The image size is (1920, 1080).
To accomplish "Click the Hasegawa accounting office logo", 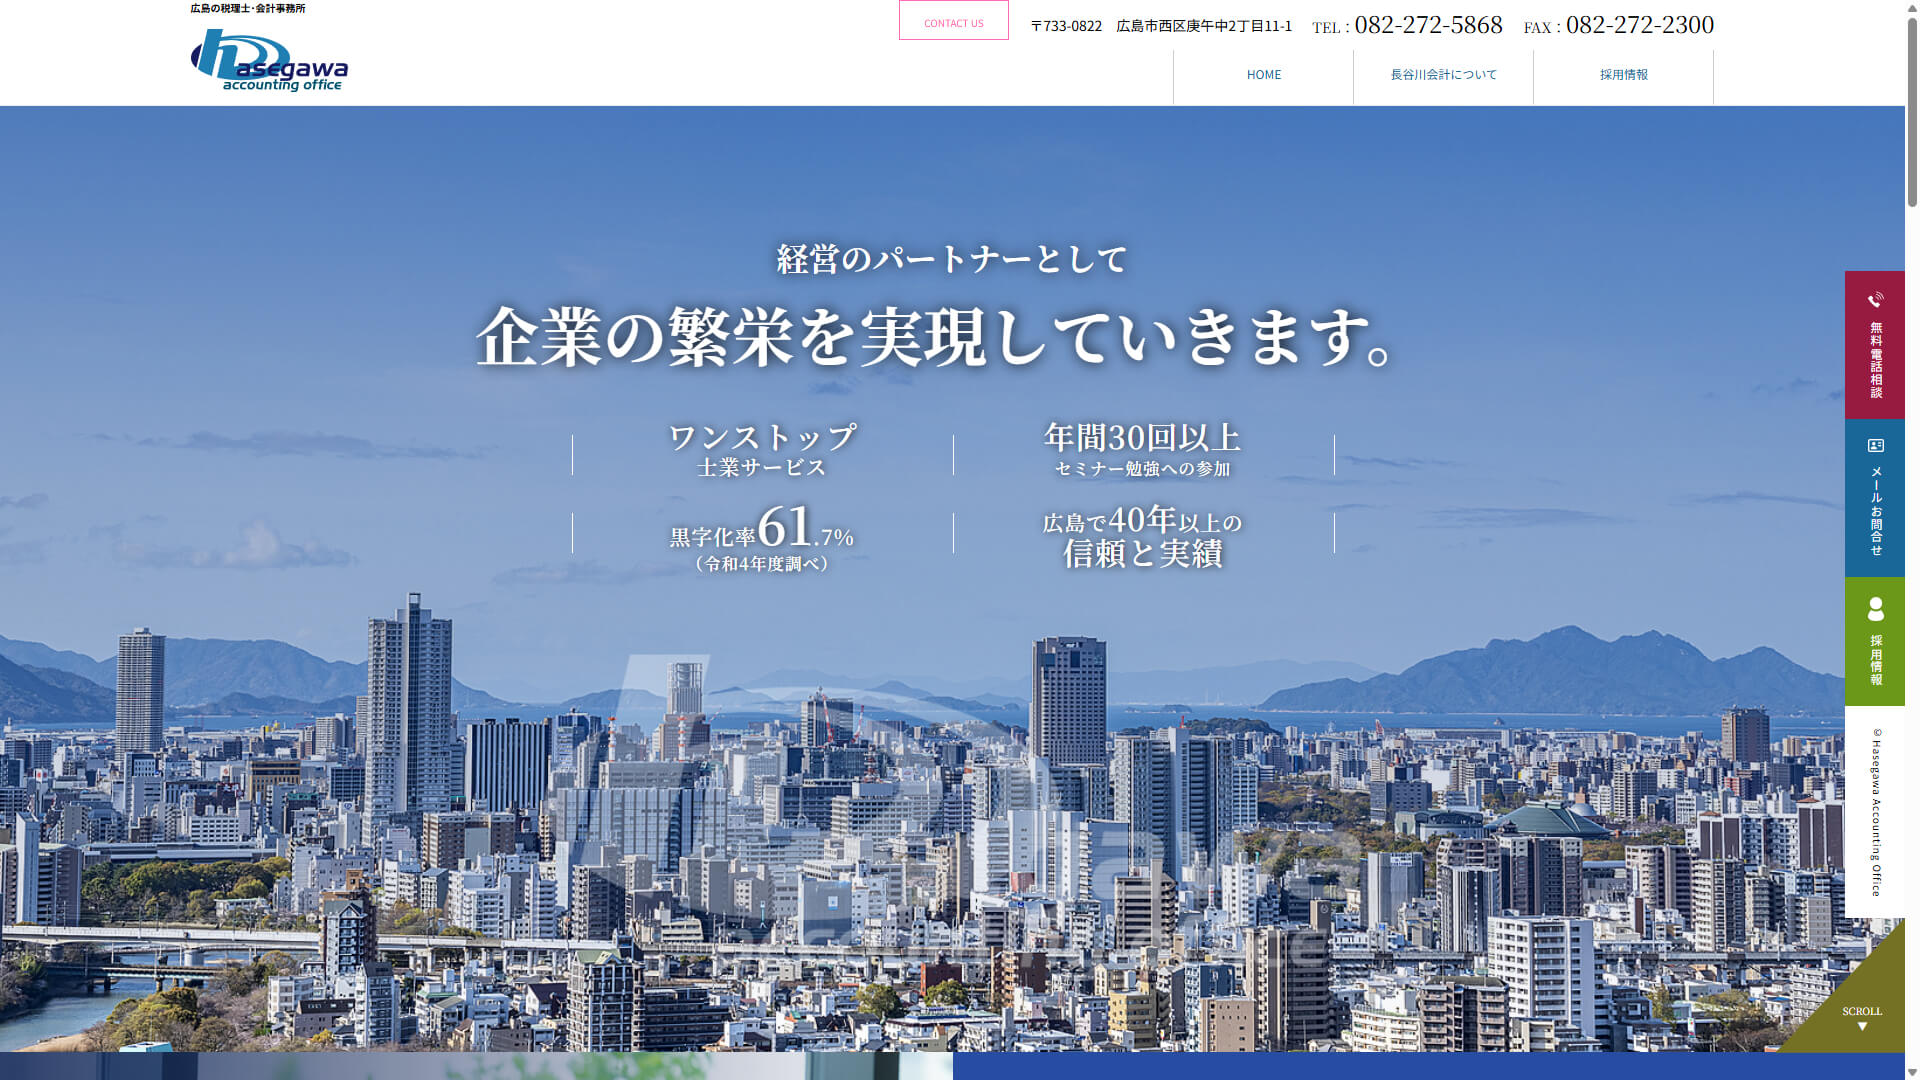I will [269, 60].
